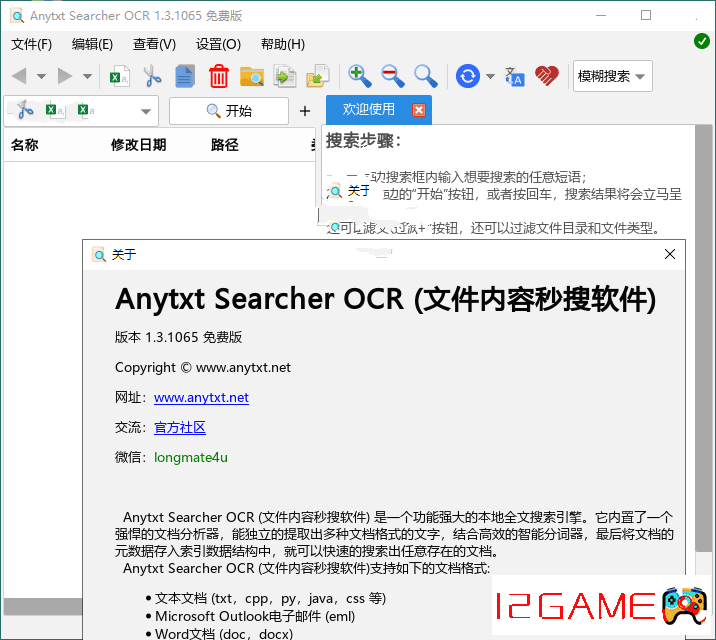Expand the search box history dropdown
Image resolution: width=716 pixels, height=640 pixels.
146,111
